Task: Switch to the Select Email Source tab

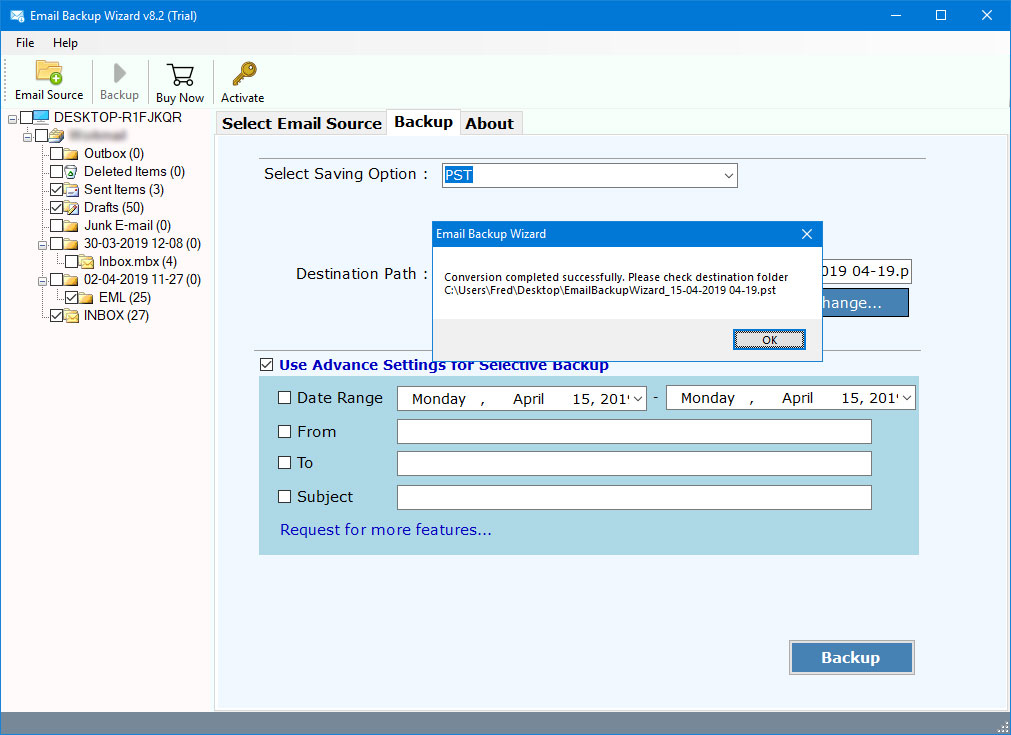Action: point(302,124)
